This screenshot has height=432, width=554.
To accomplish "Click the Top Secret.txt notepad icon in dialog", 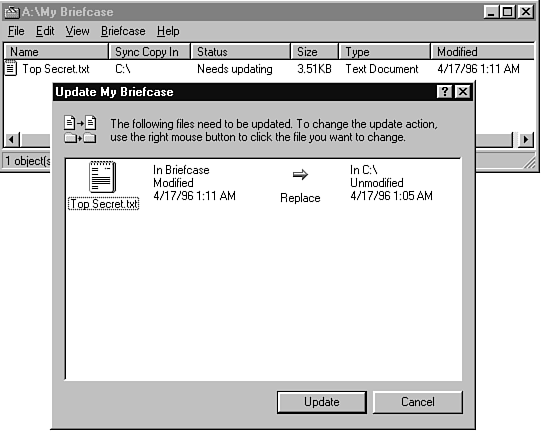I will tap(102, 177).
